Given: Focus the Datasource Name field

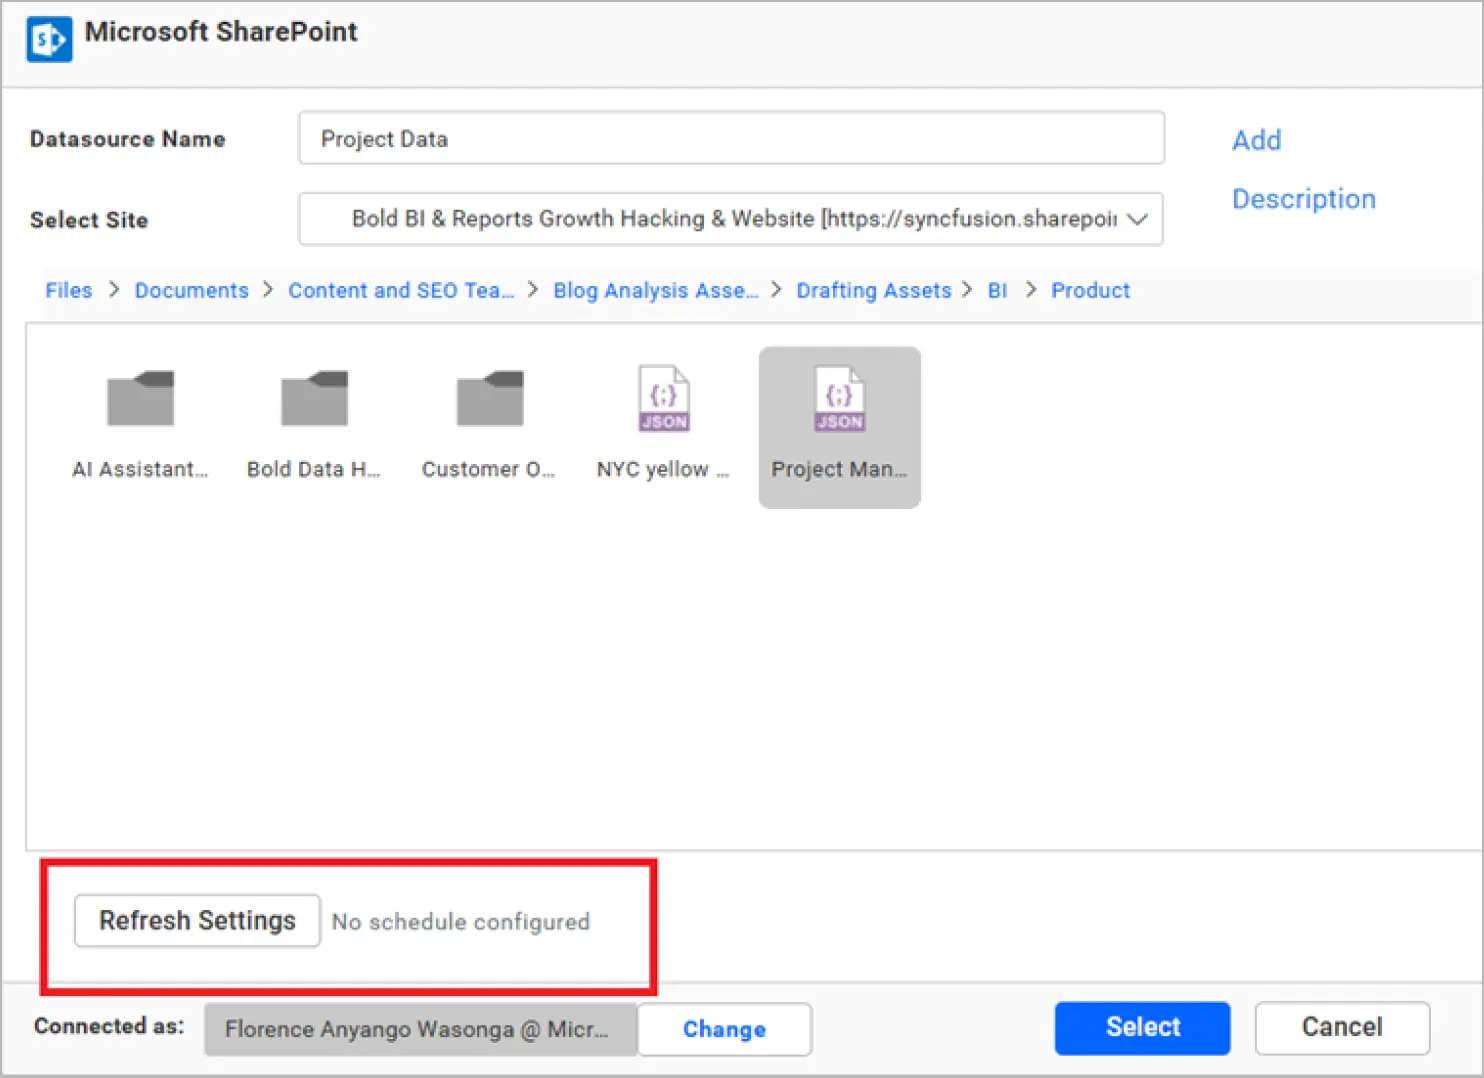Looking at the screenshot, I should pyautogui.click(x=731, y=138).
